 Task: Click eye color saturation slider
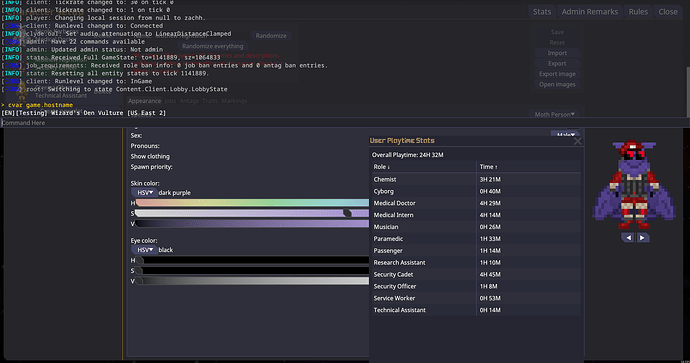(252, 271)
